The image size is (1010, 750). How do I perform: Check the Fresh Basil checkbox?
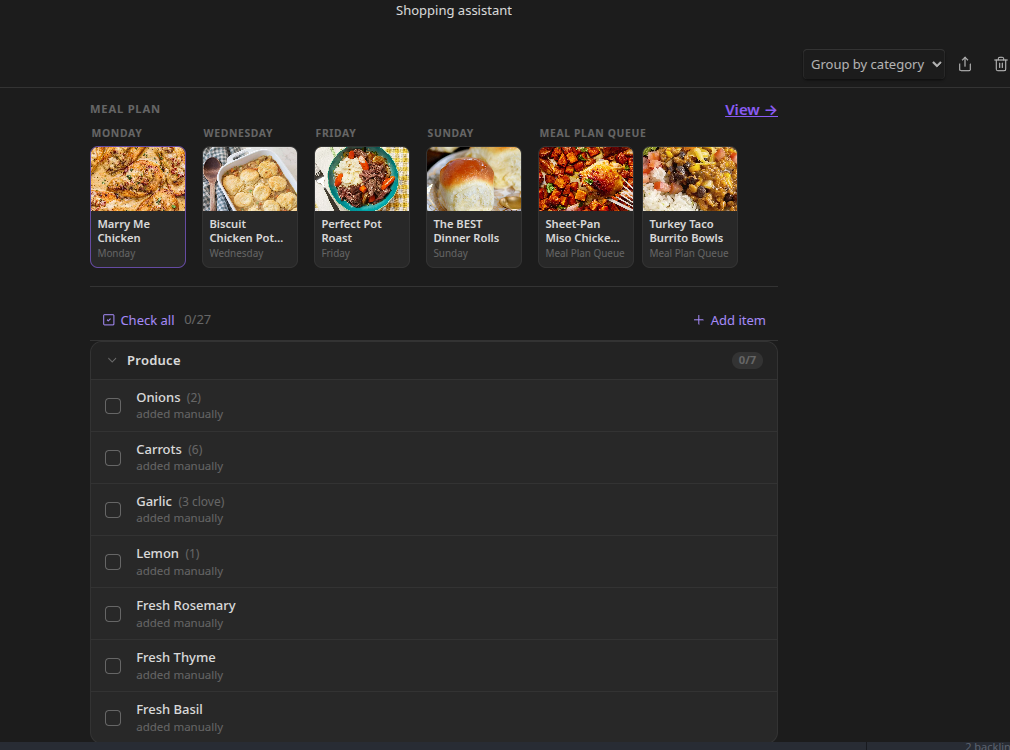pos(113,718)
